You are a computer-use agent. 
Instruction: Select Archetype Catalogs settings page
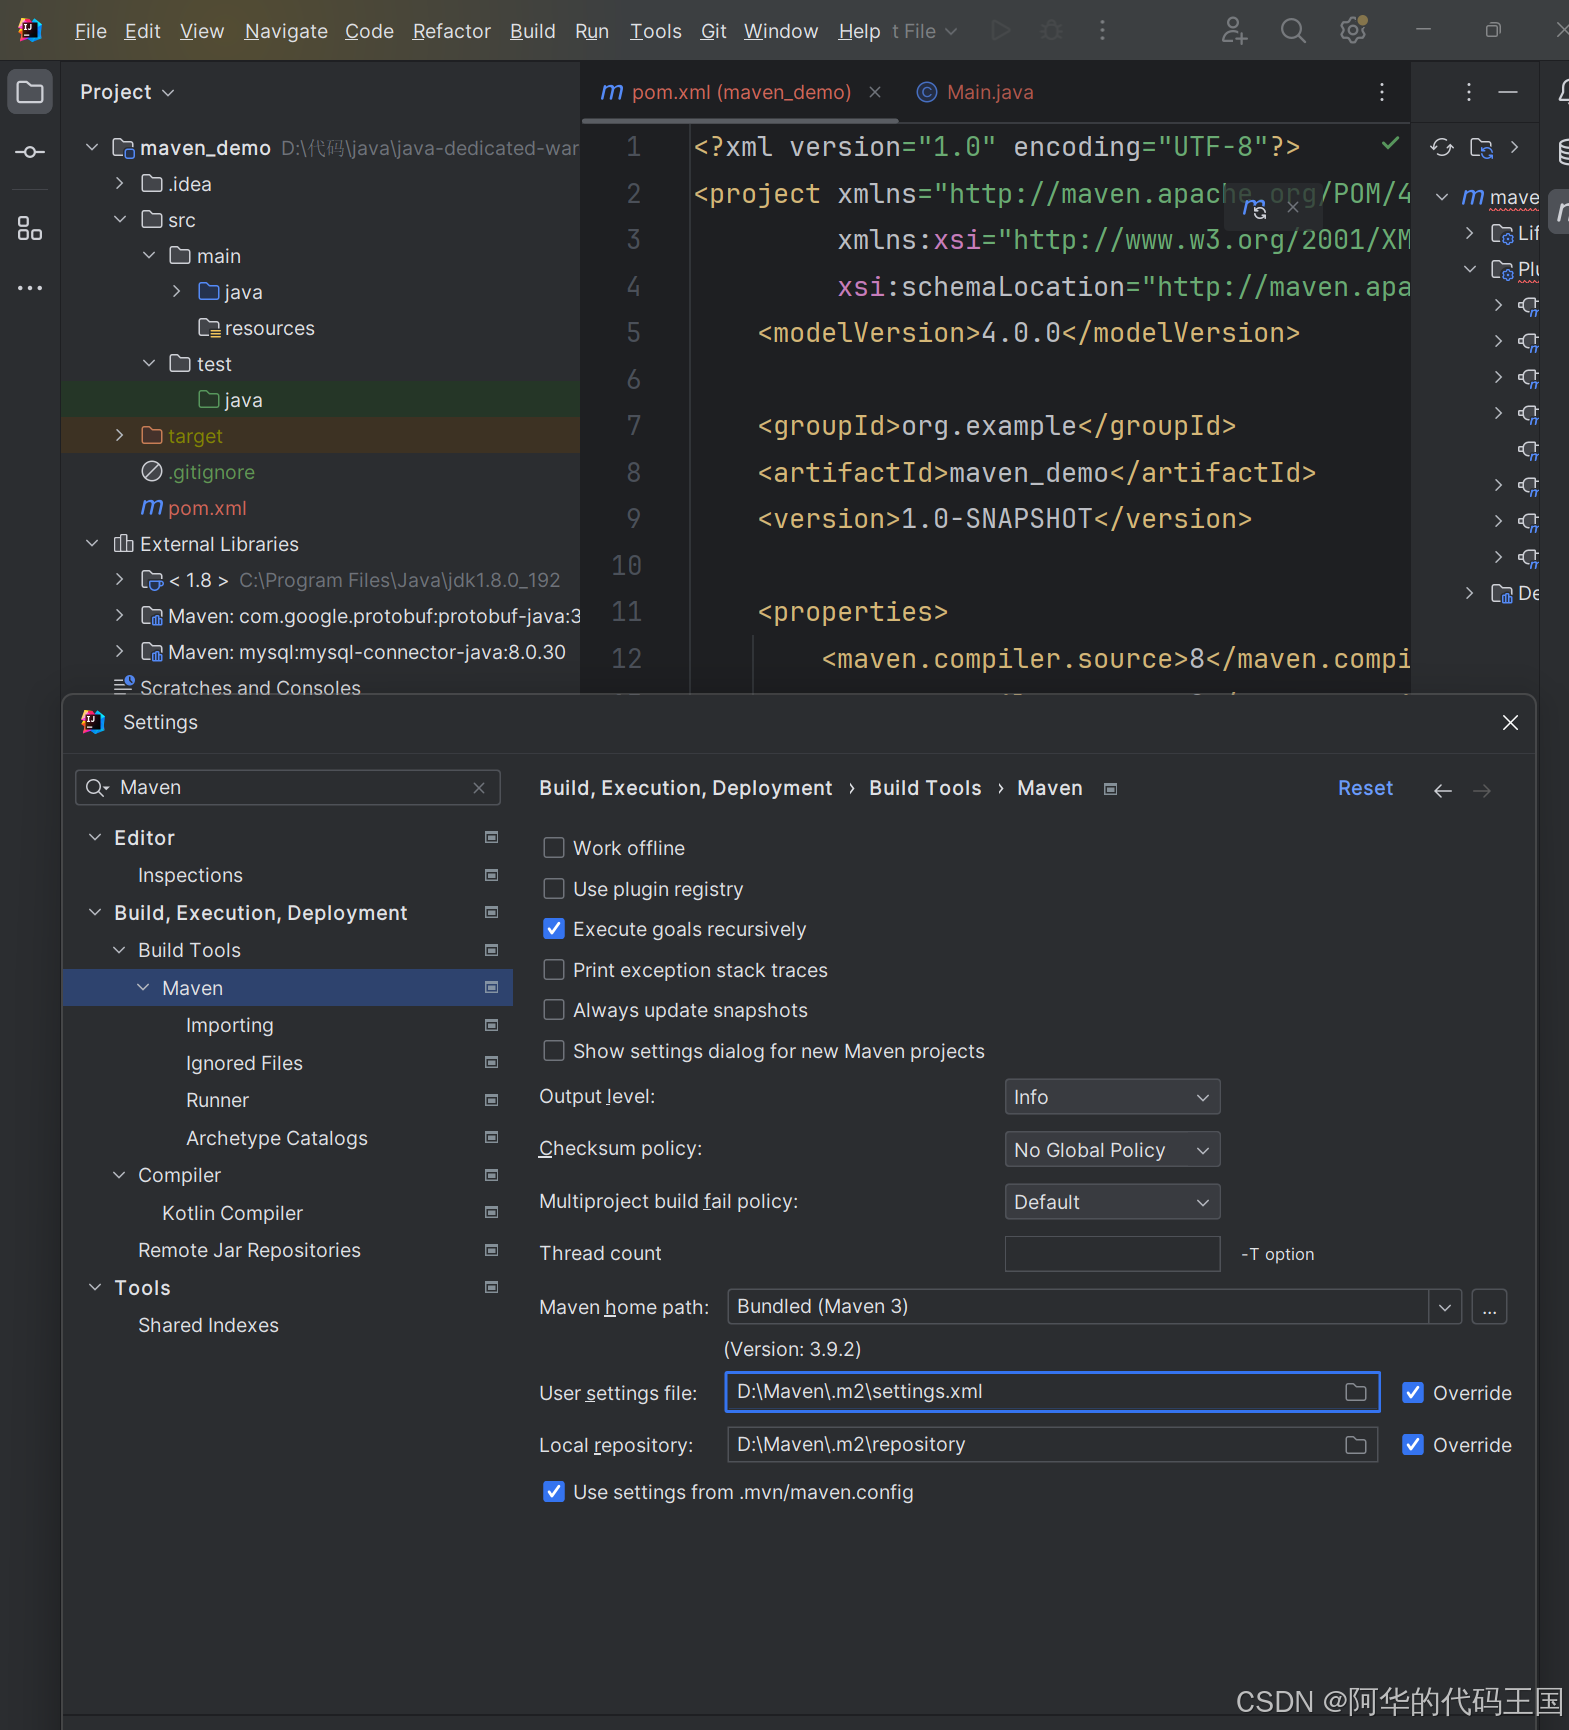pyautogui.click(x=277, y=1138)
